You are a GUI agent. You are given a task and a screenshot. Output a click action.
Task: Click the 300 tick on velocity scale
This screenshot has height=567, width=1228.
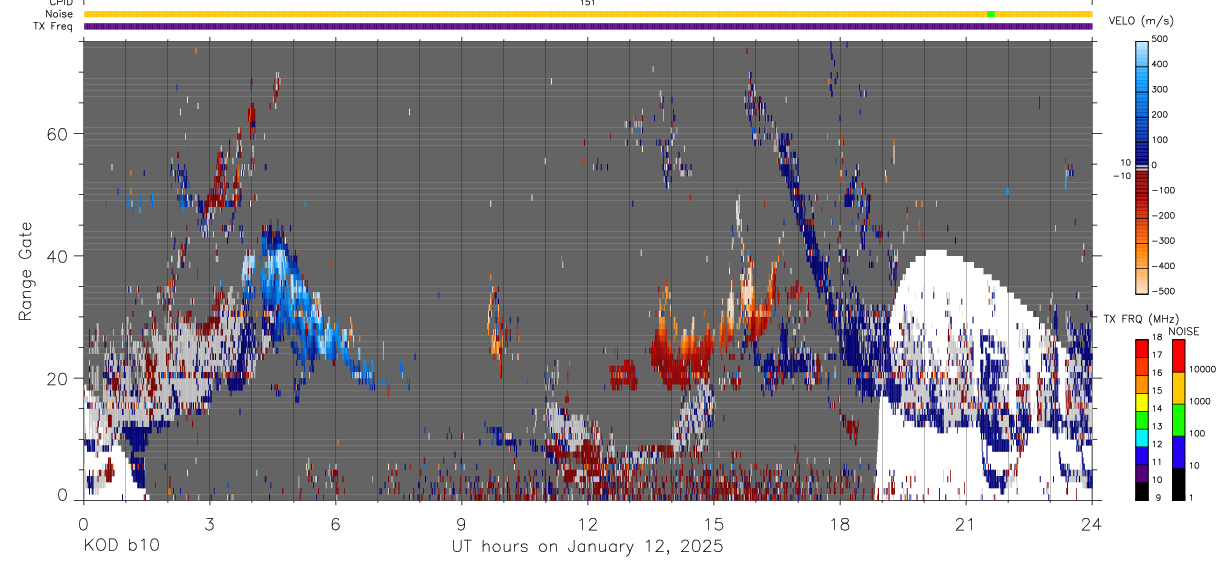pos(1160,89)
